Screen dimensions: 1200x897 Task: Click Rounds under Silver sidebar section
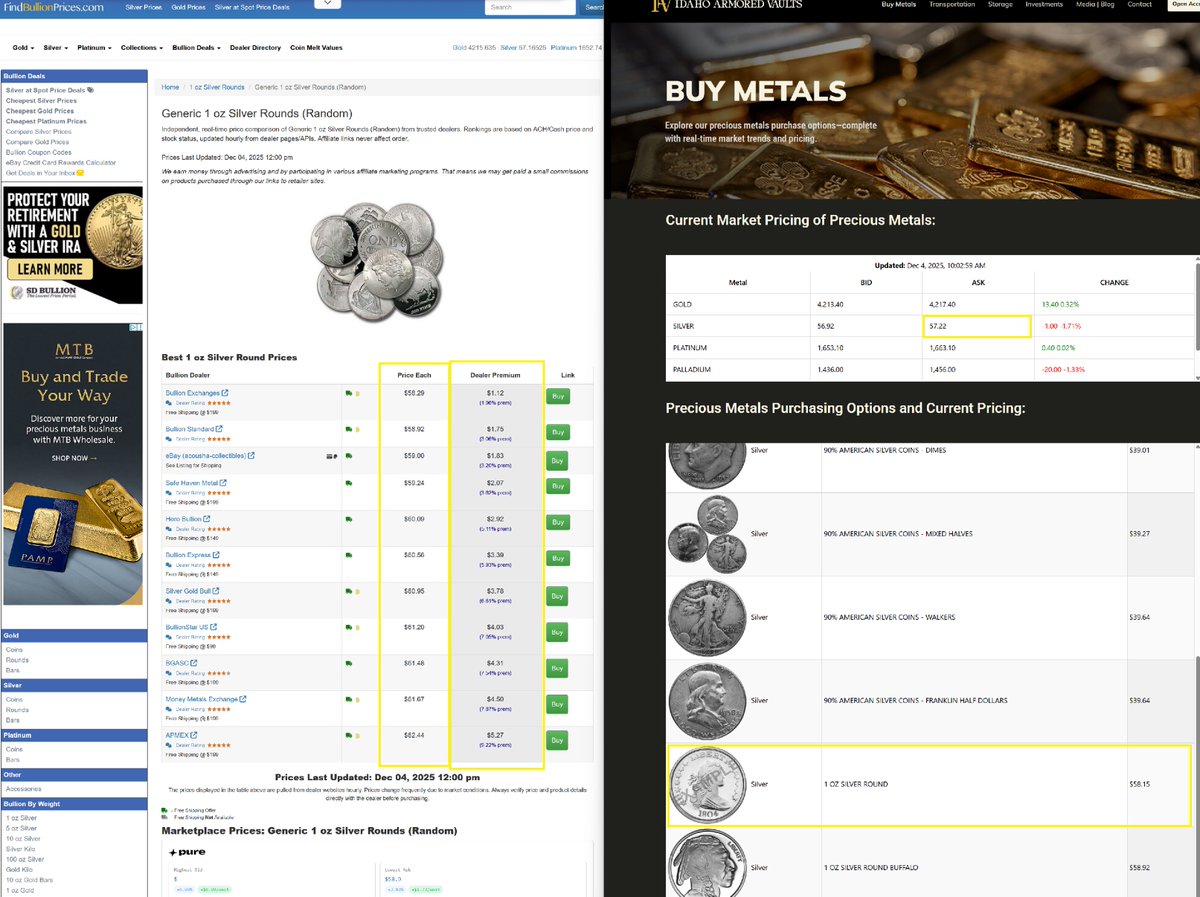[17, 709]
